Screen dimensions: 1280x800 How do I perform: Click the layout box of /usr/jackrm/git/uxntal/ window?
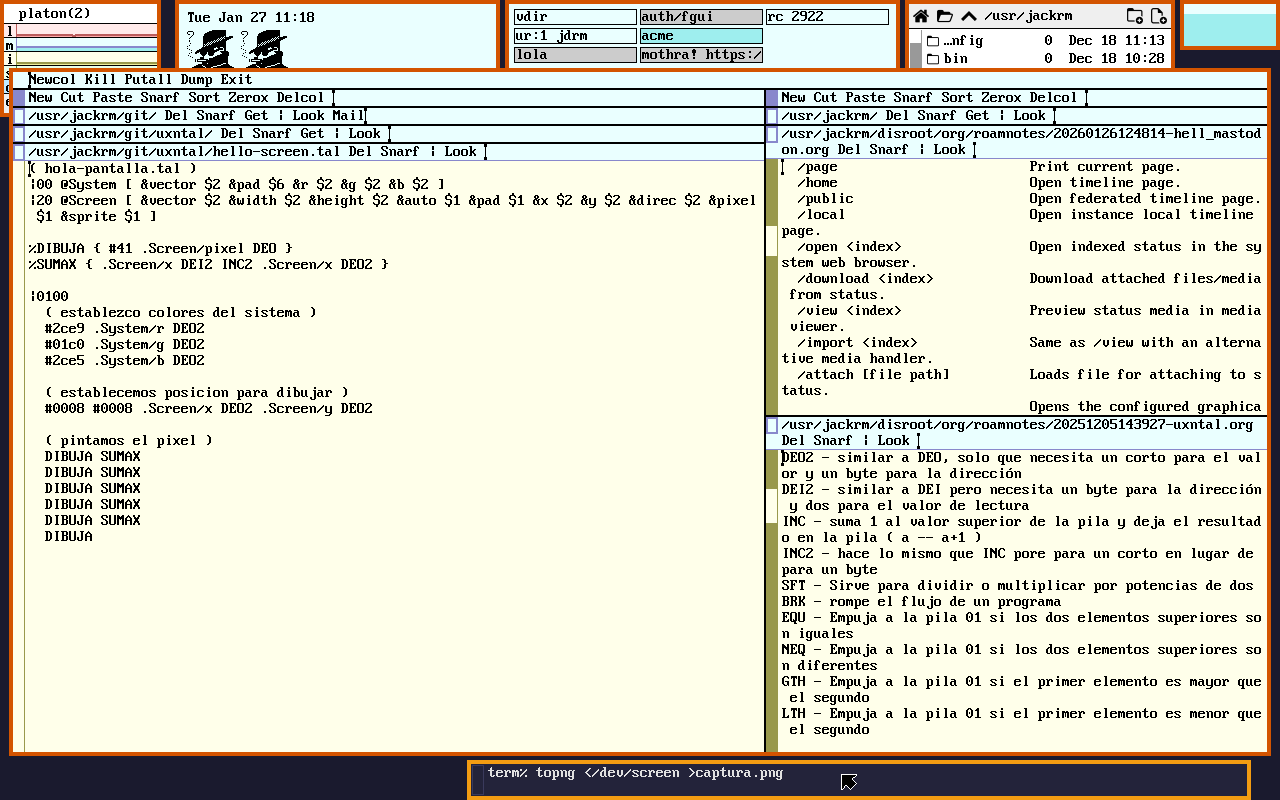pyautogui.click(x=19, y=134)
